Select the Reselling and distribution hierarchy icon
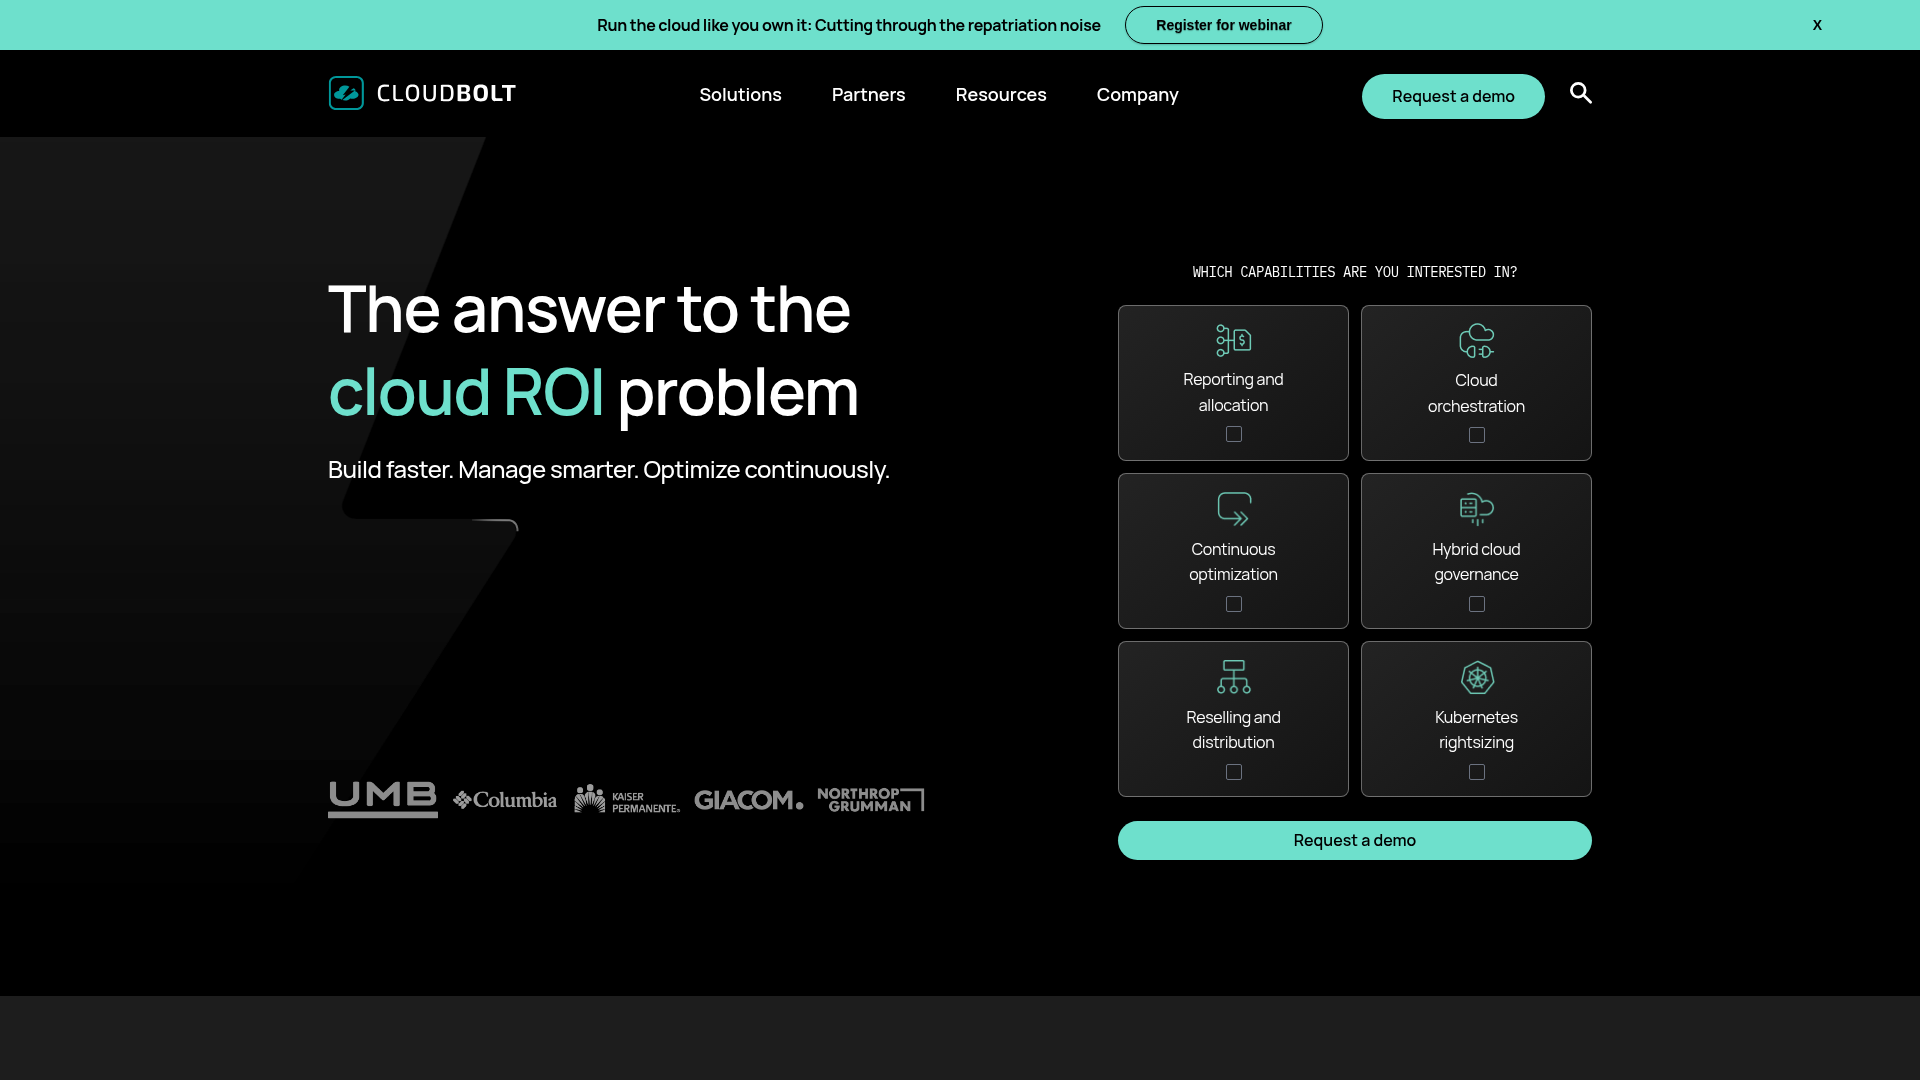Image resolution: width=1920 pixels, height=1080 pixels. 1233,677
